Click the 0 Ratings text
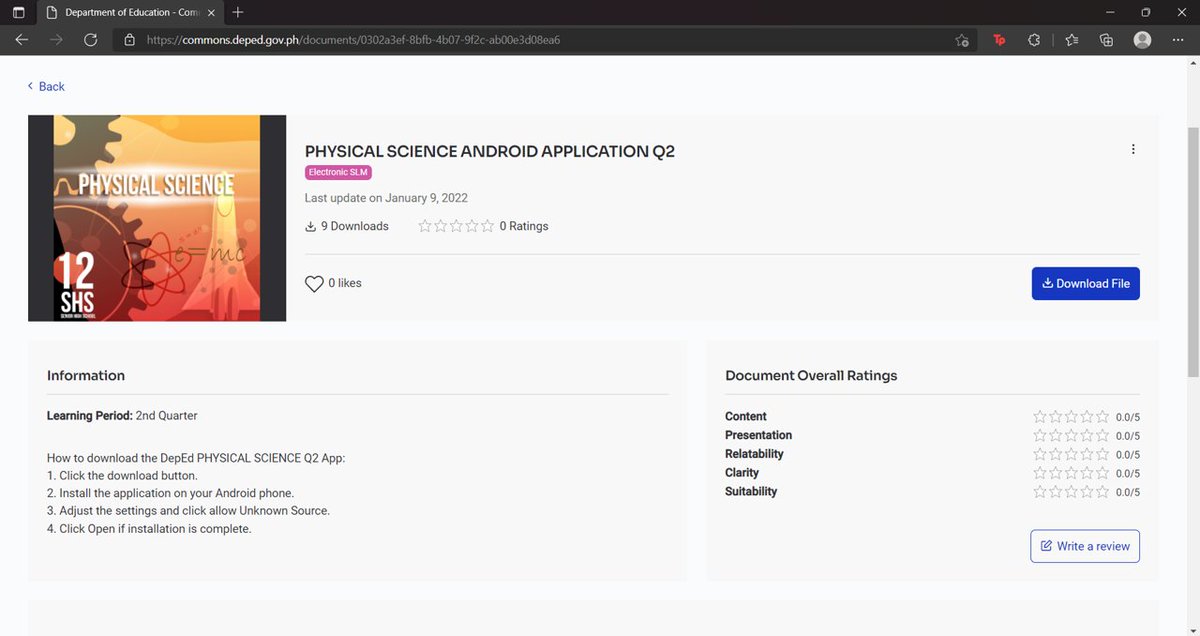1200x636 pixels. click(x=524, y=226)
